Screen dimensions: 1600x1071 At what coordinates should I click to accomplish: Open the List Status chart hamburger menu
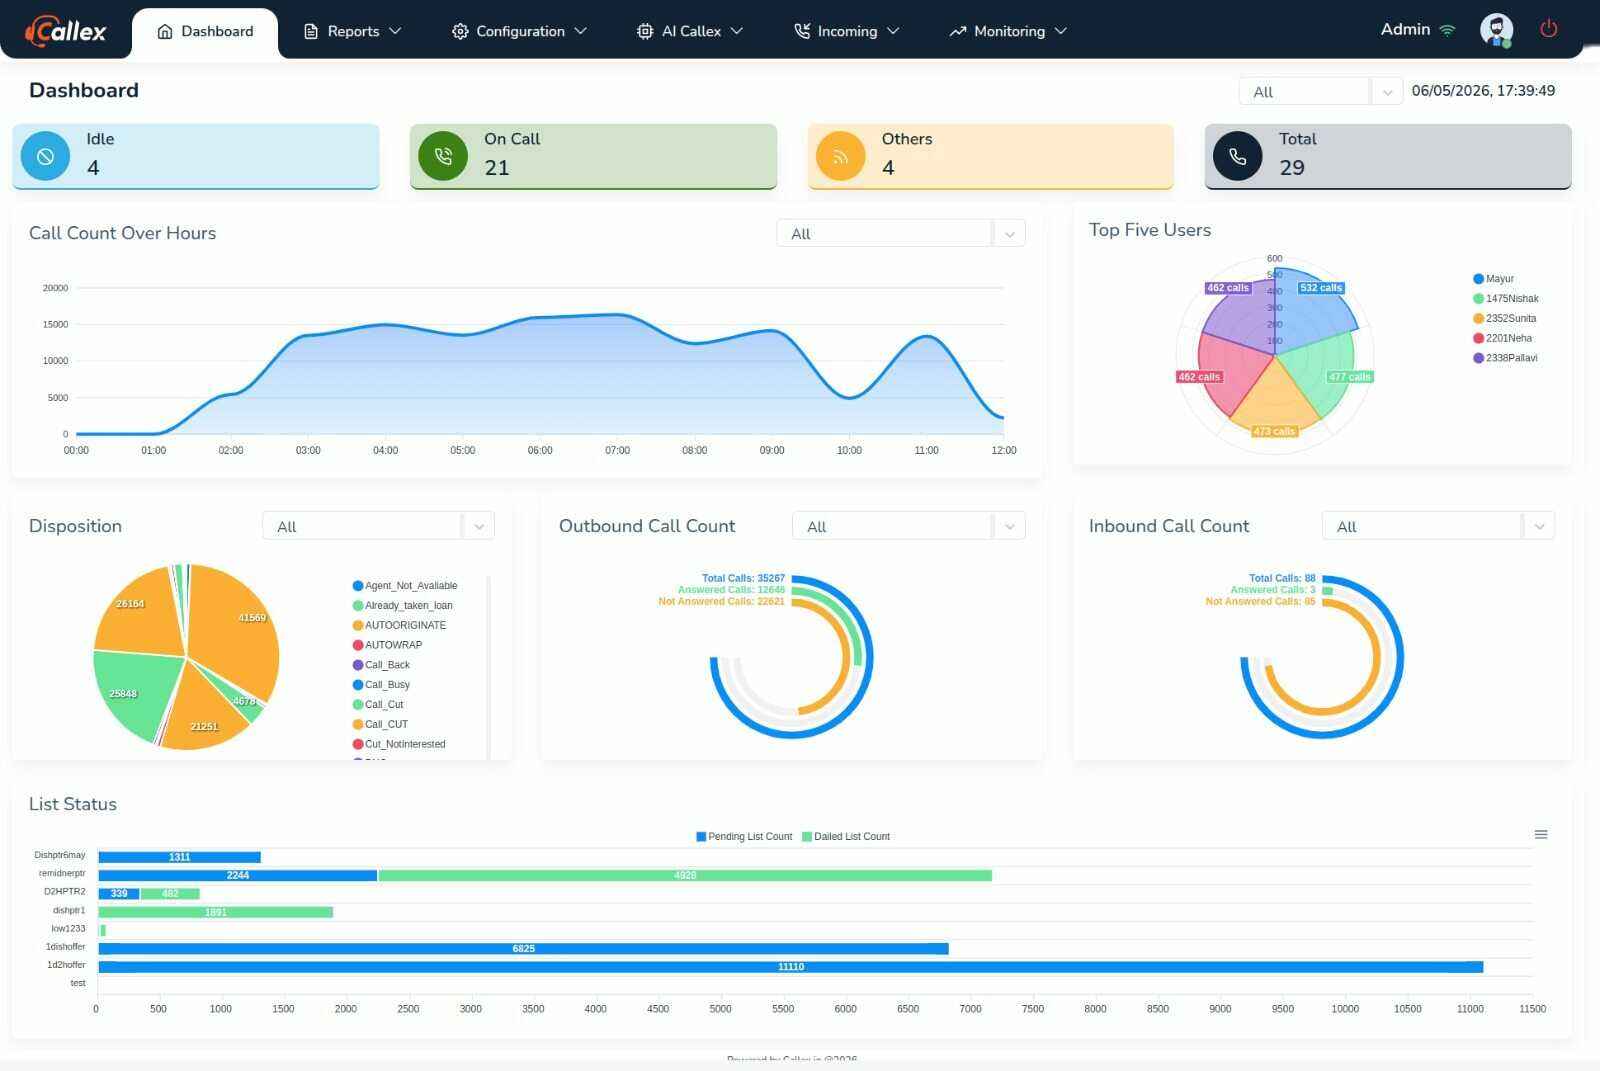click(1541, 834)
